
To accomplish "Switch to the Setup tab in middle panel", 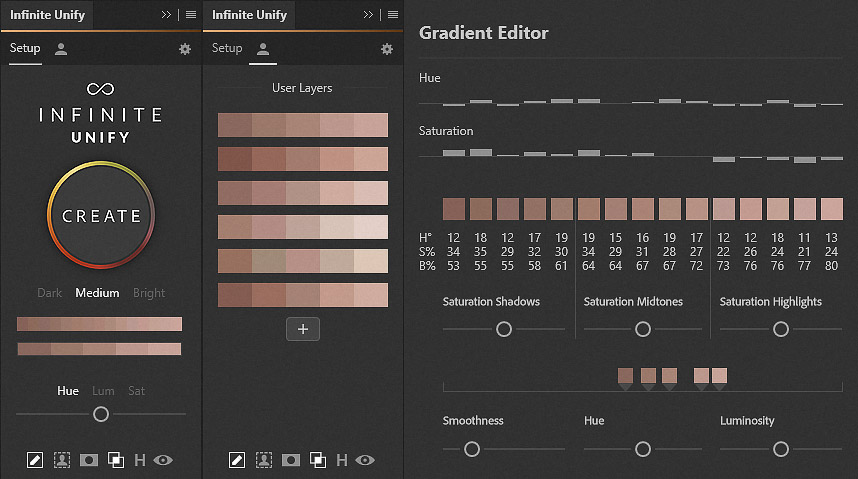I will 227,48.
